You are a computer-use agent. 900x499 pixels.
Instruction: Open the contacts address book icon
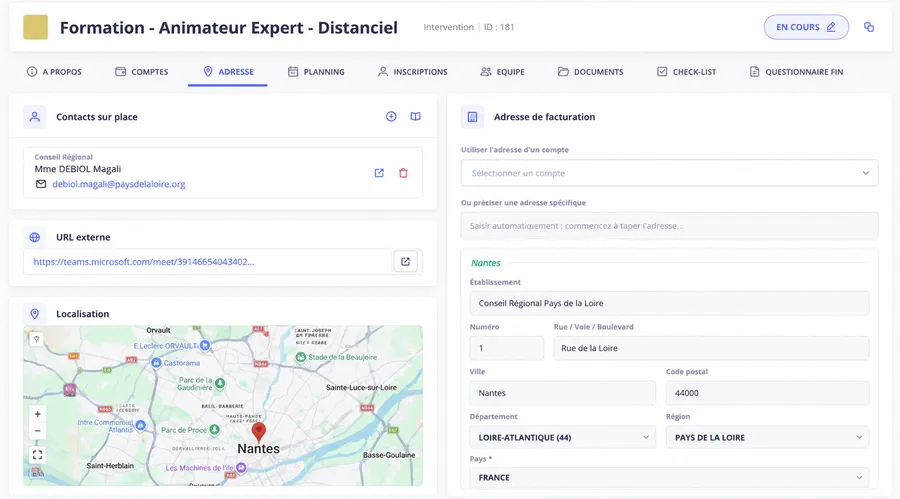coord(416,117)
